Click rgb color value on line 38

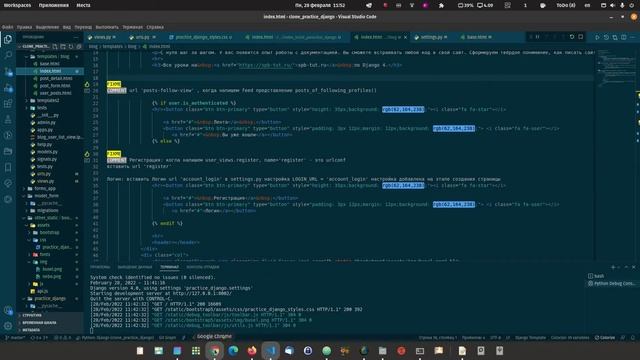coord(454,204)
